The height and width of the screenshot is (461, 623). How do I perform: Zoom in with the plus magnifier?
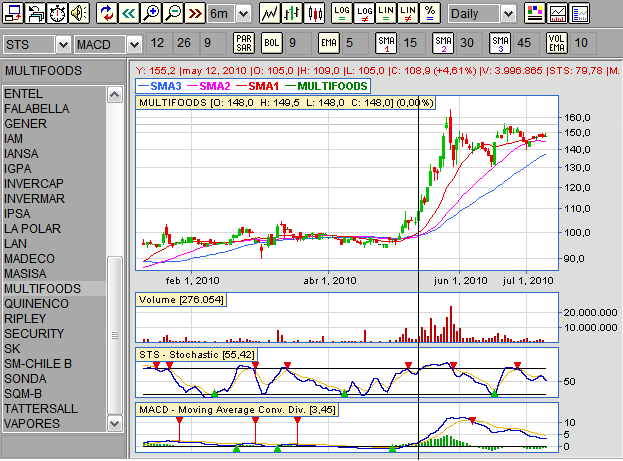(x=151, y=13)
